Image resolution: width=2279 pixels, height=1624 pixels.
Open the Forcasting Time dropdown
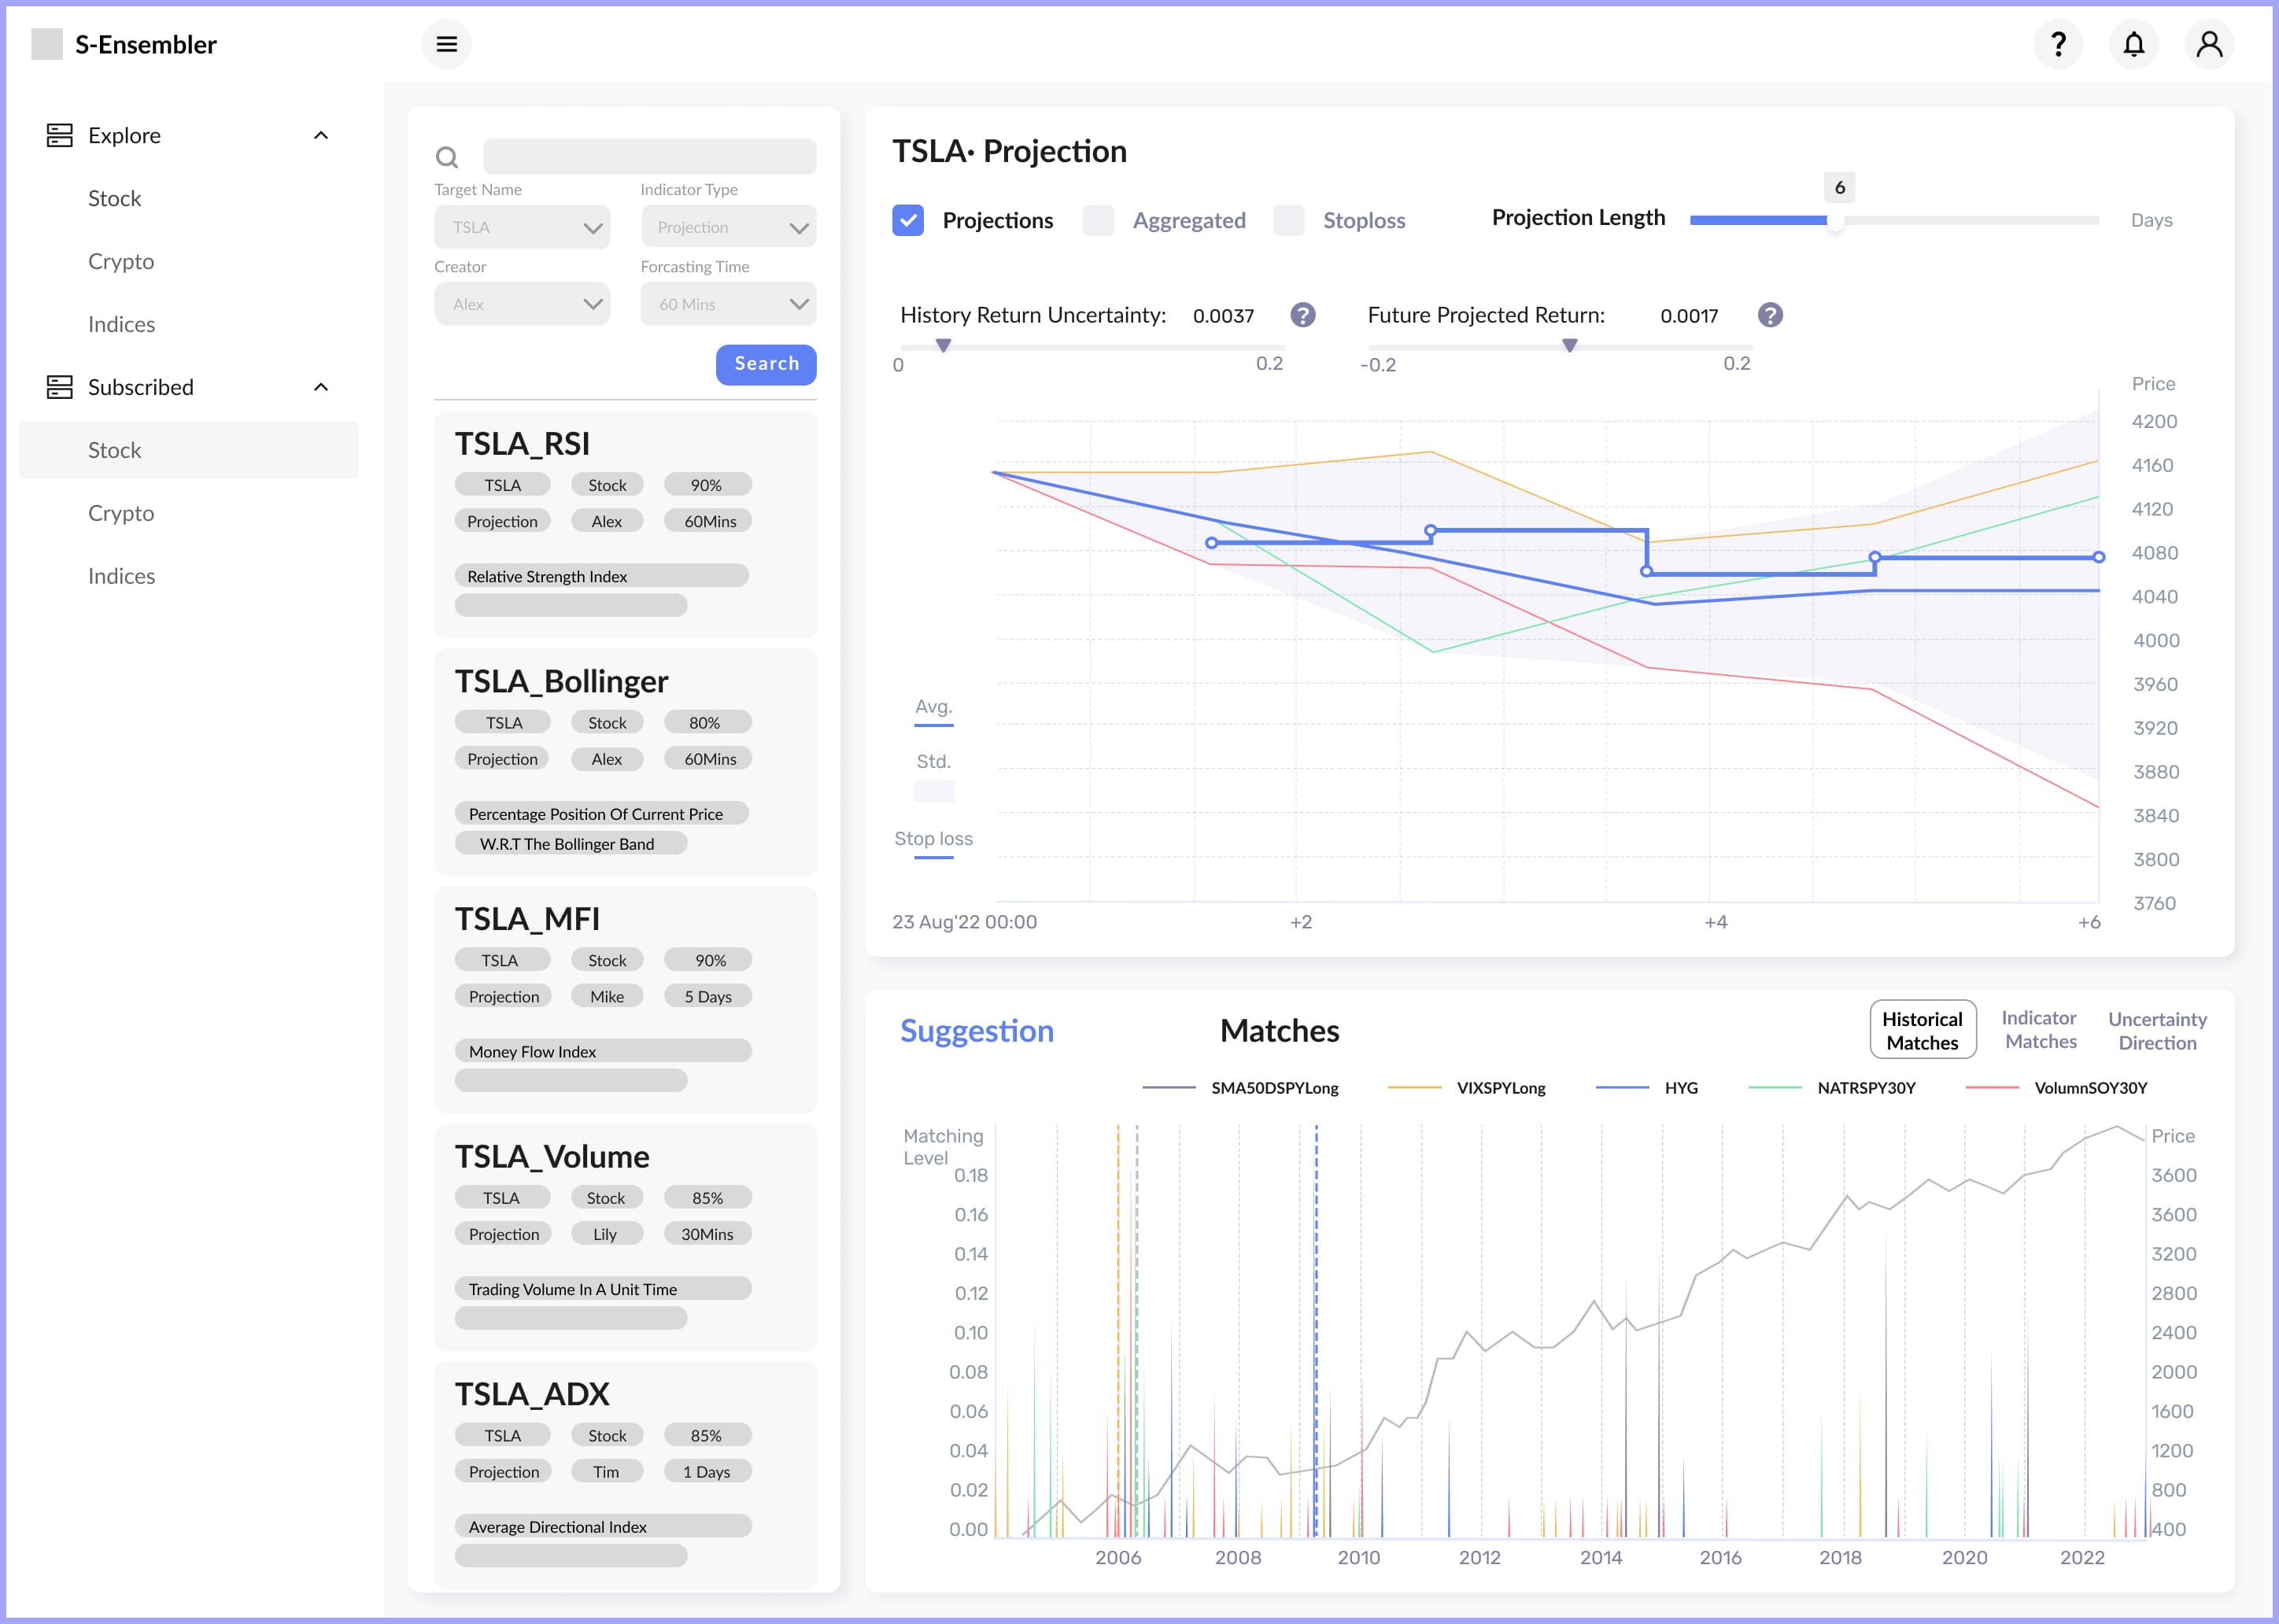[x=728, y=304]
